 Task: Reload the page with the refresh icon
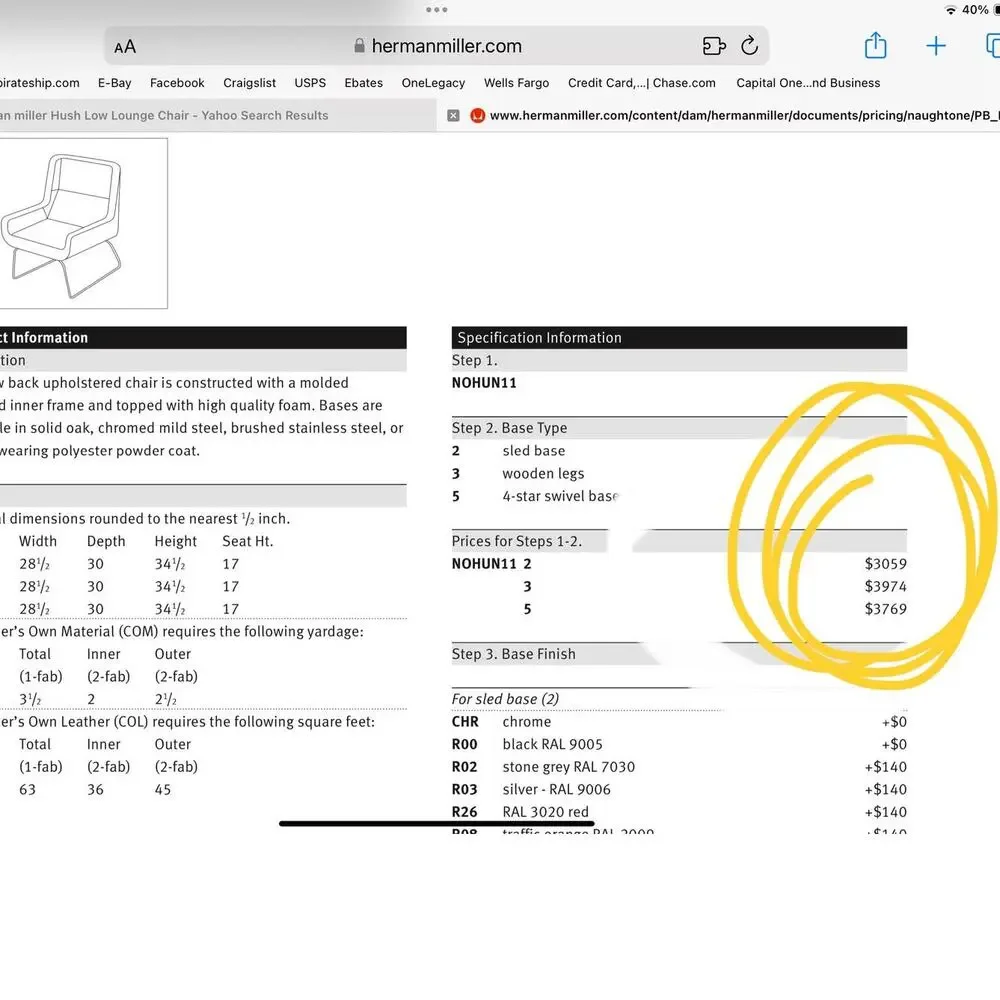click(749, 45)
